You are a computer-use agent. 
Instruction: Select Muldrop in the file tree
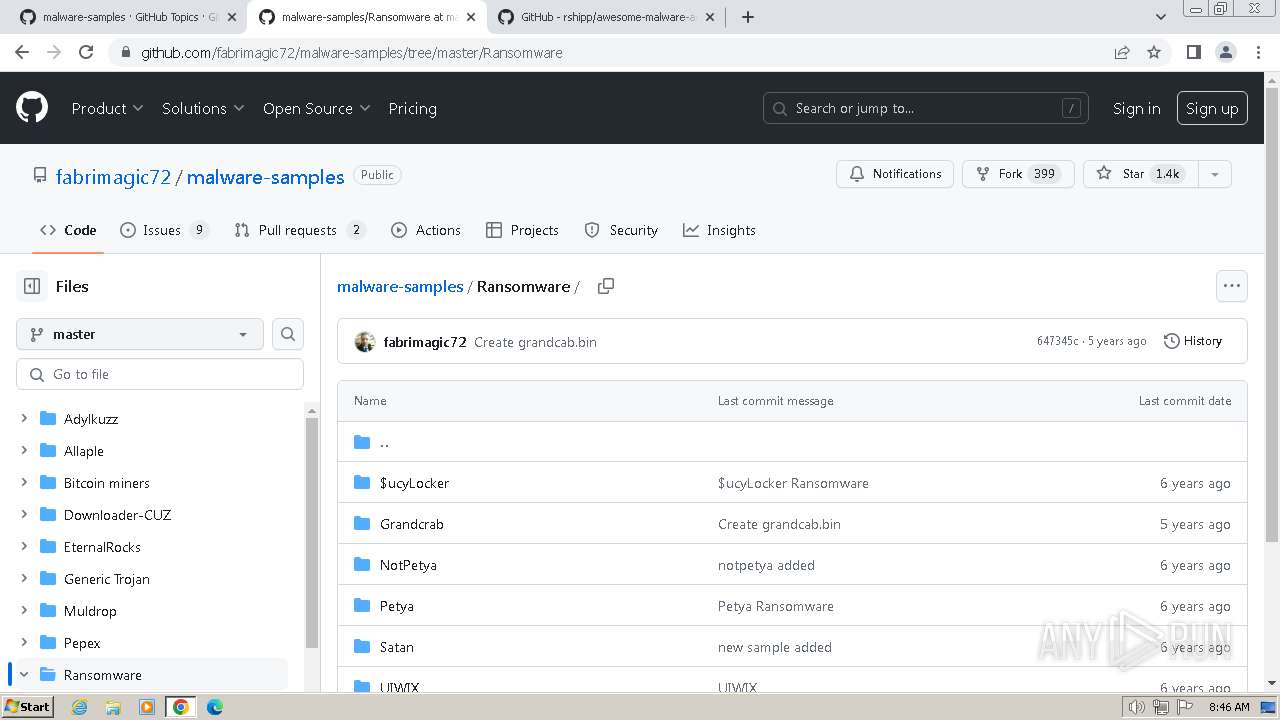point(90,611)
